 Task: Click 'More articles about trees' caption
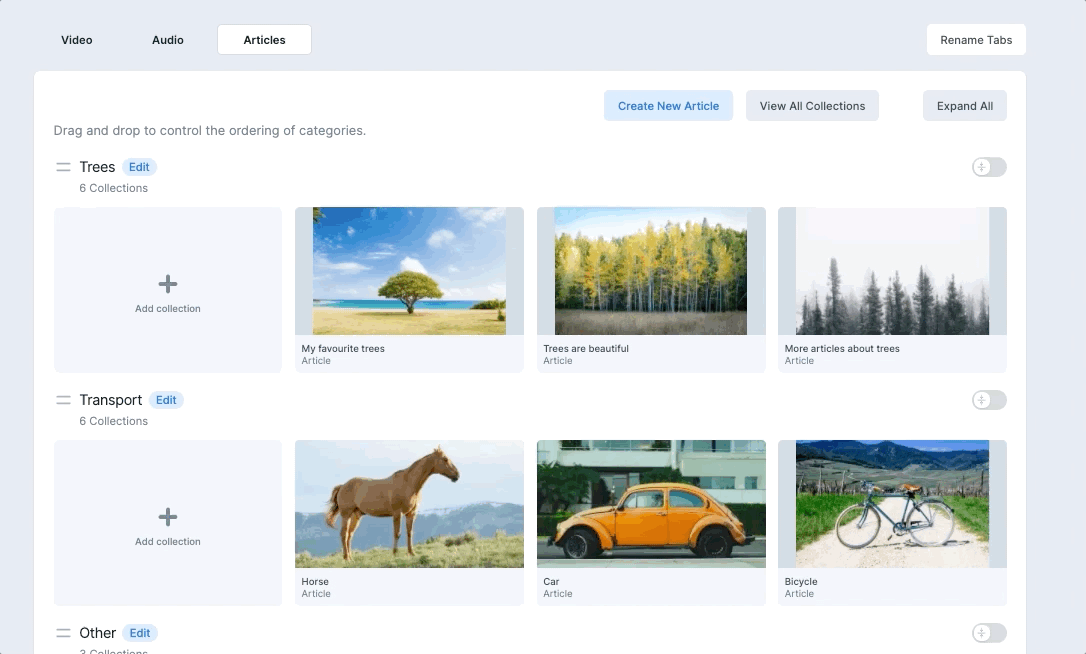(x=842, y=348)
